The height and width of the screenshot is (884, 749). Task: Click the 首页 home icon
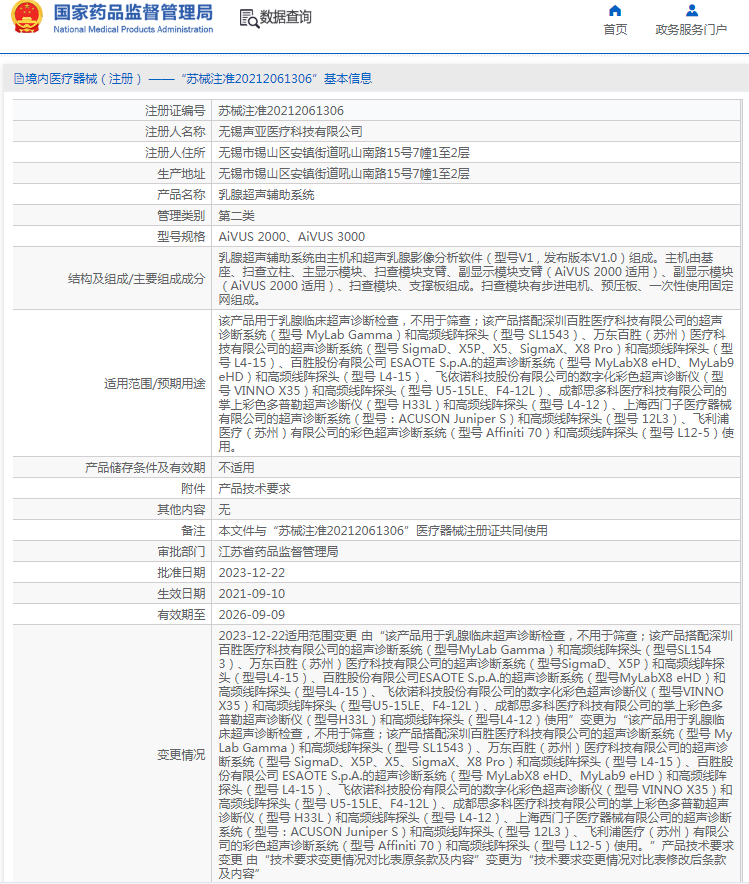(615, 11)
